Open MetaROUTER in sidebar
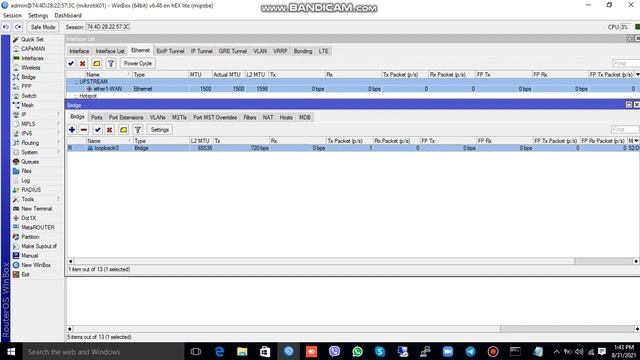This screenshot has height=360, width=640. [38, 227]
